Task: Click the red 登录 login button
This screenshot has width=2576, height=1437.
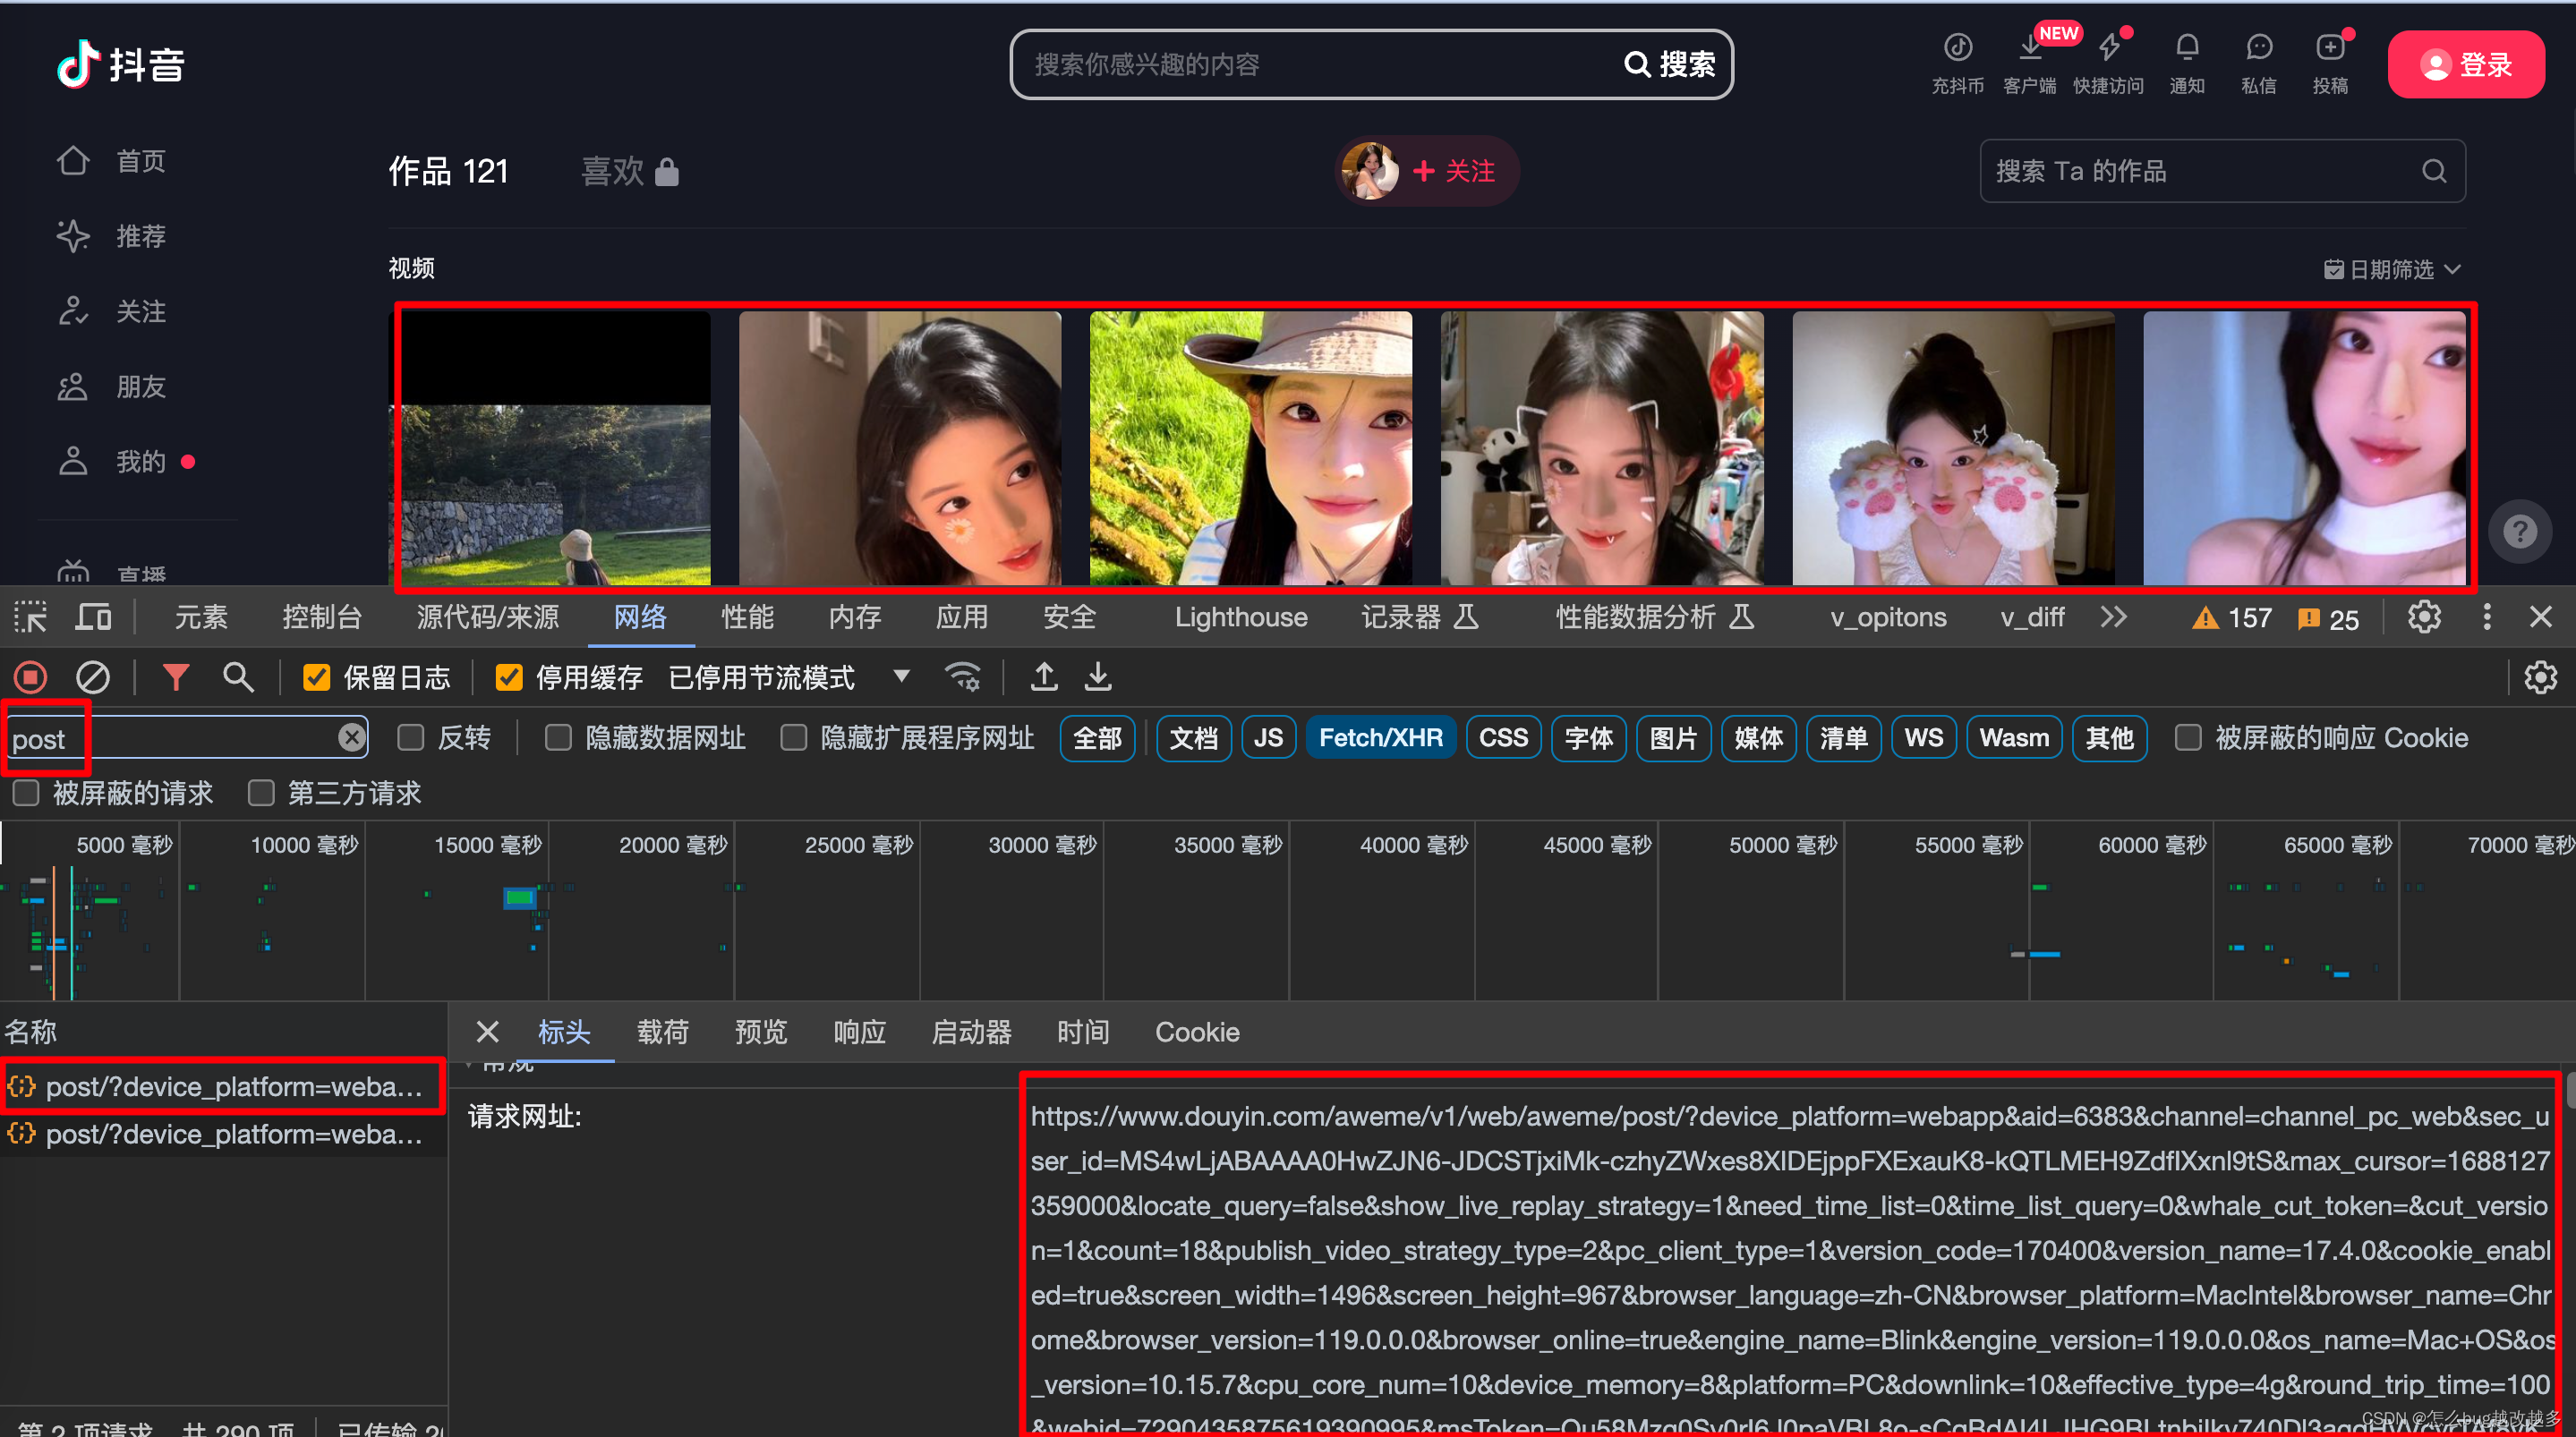Action: click(2465, 65)
